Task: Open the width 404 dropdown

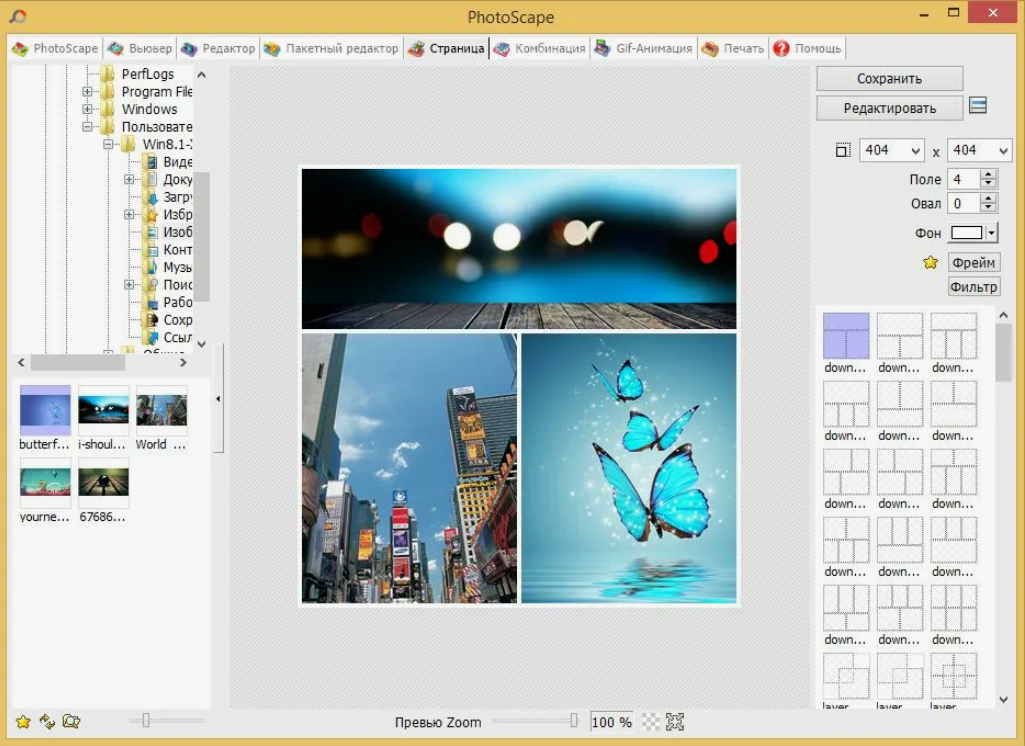Action: point(915,151)
